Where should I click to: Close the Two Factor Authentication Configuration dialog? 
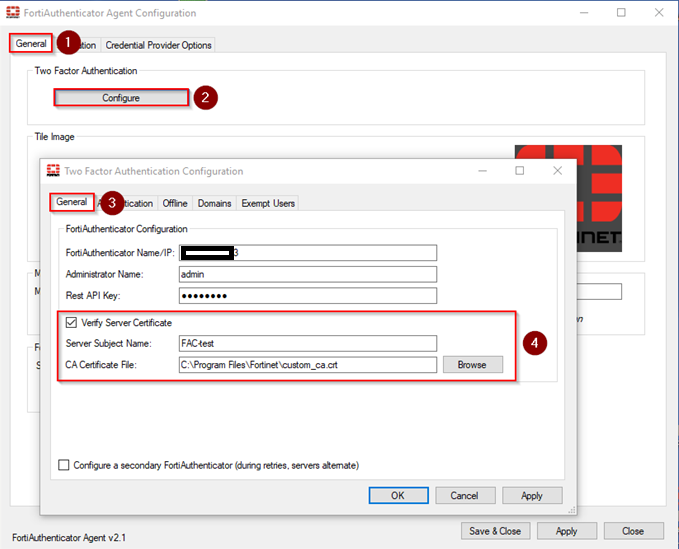coord(557,171)
